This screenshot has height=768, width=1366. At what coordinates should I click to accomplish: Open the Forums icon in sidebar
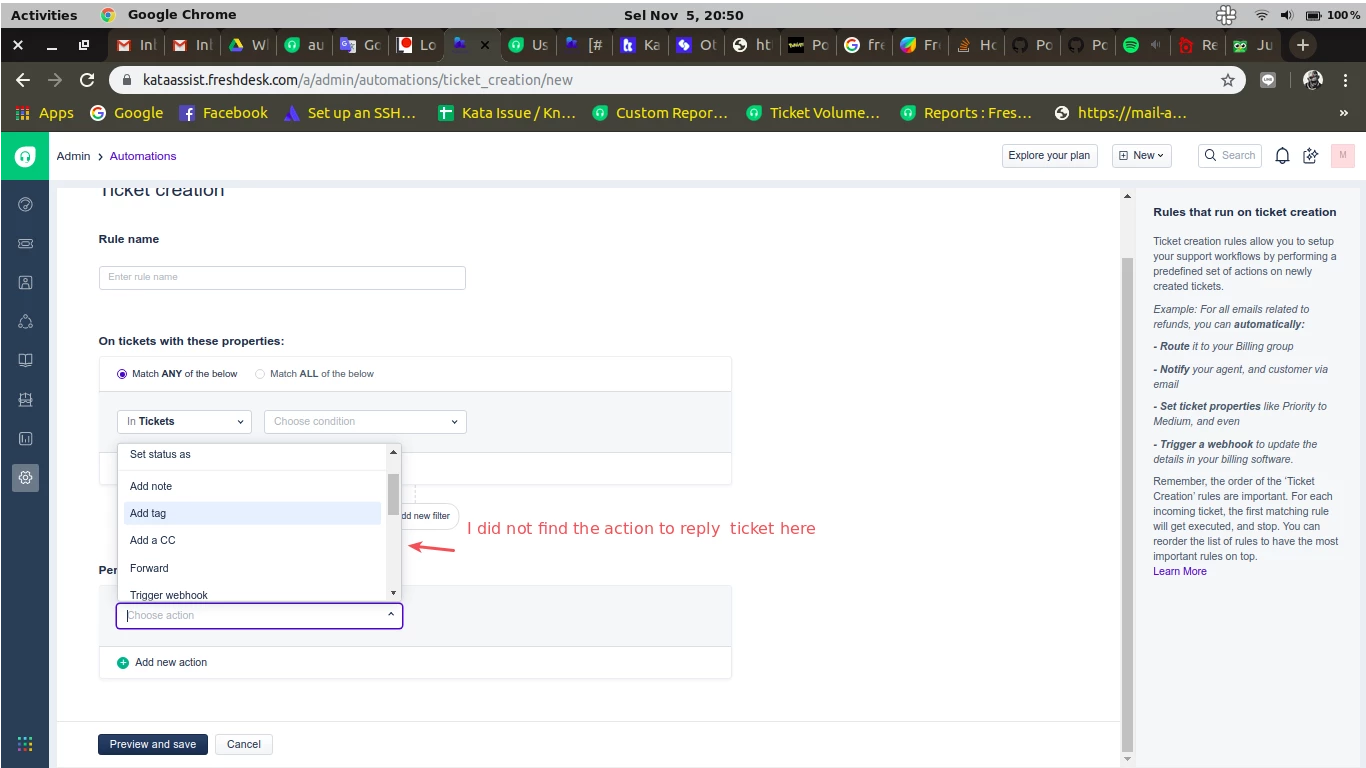click(x=26, y=399)
